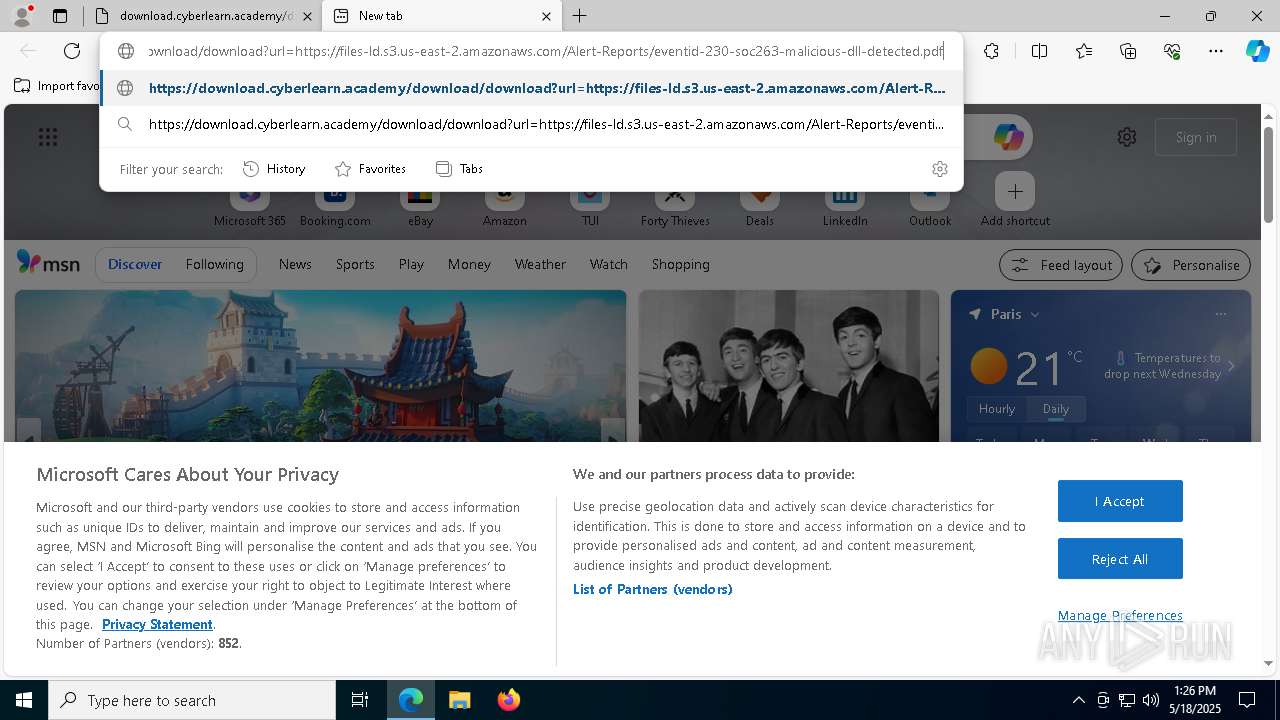Open the Watch category
1280x720 pixels.
pos(609,264)
